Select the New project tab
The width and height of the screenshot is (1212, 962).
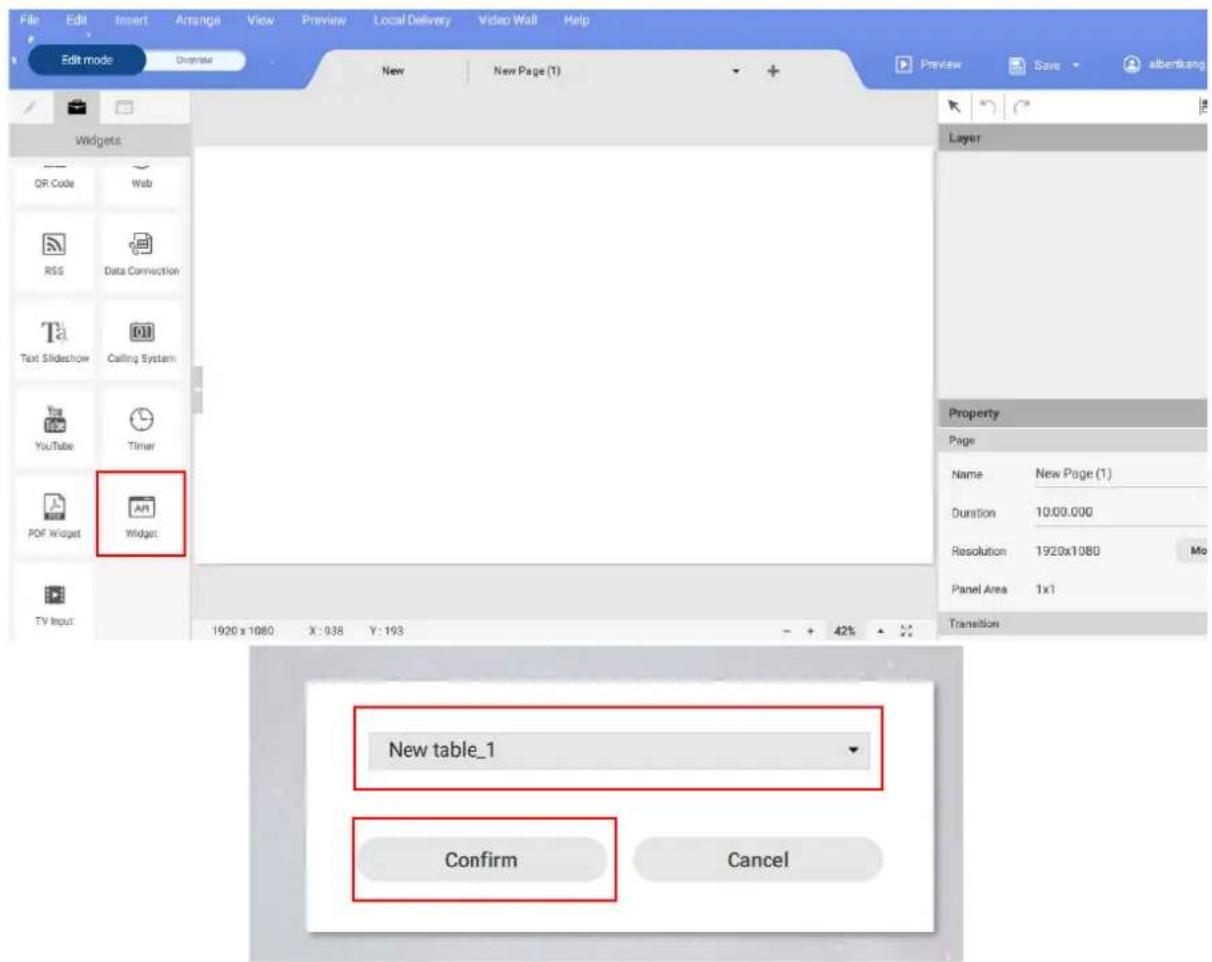point(392,71)
